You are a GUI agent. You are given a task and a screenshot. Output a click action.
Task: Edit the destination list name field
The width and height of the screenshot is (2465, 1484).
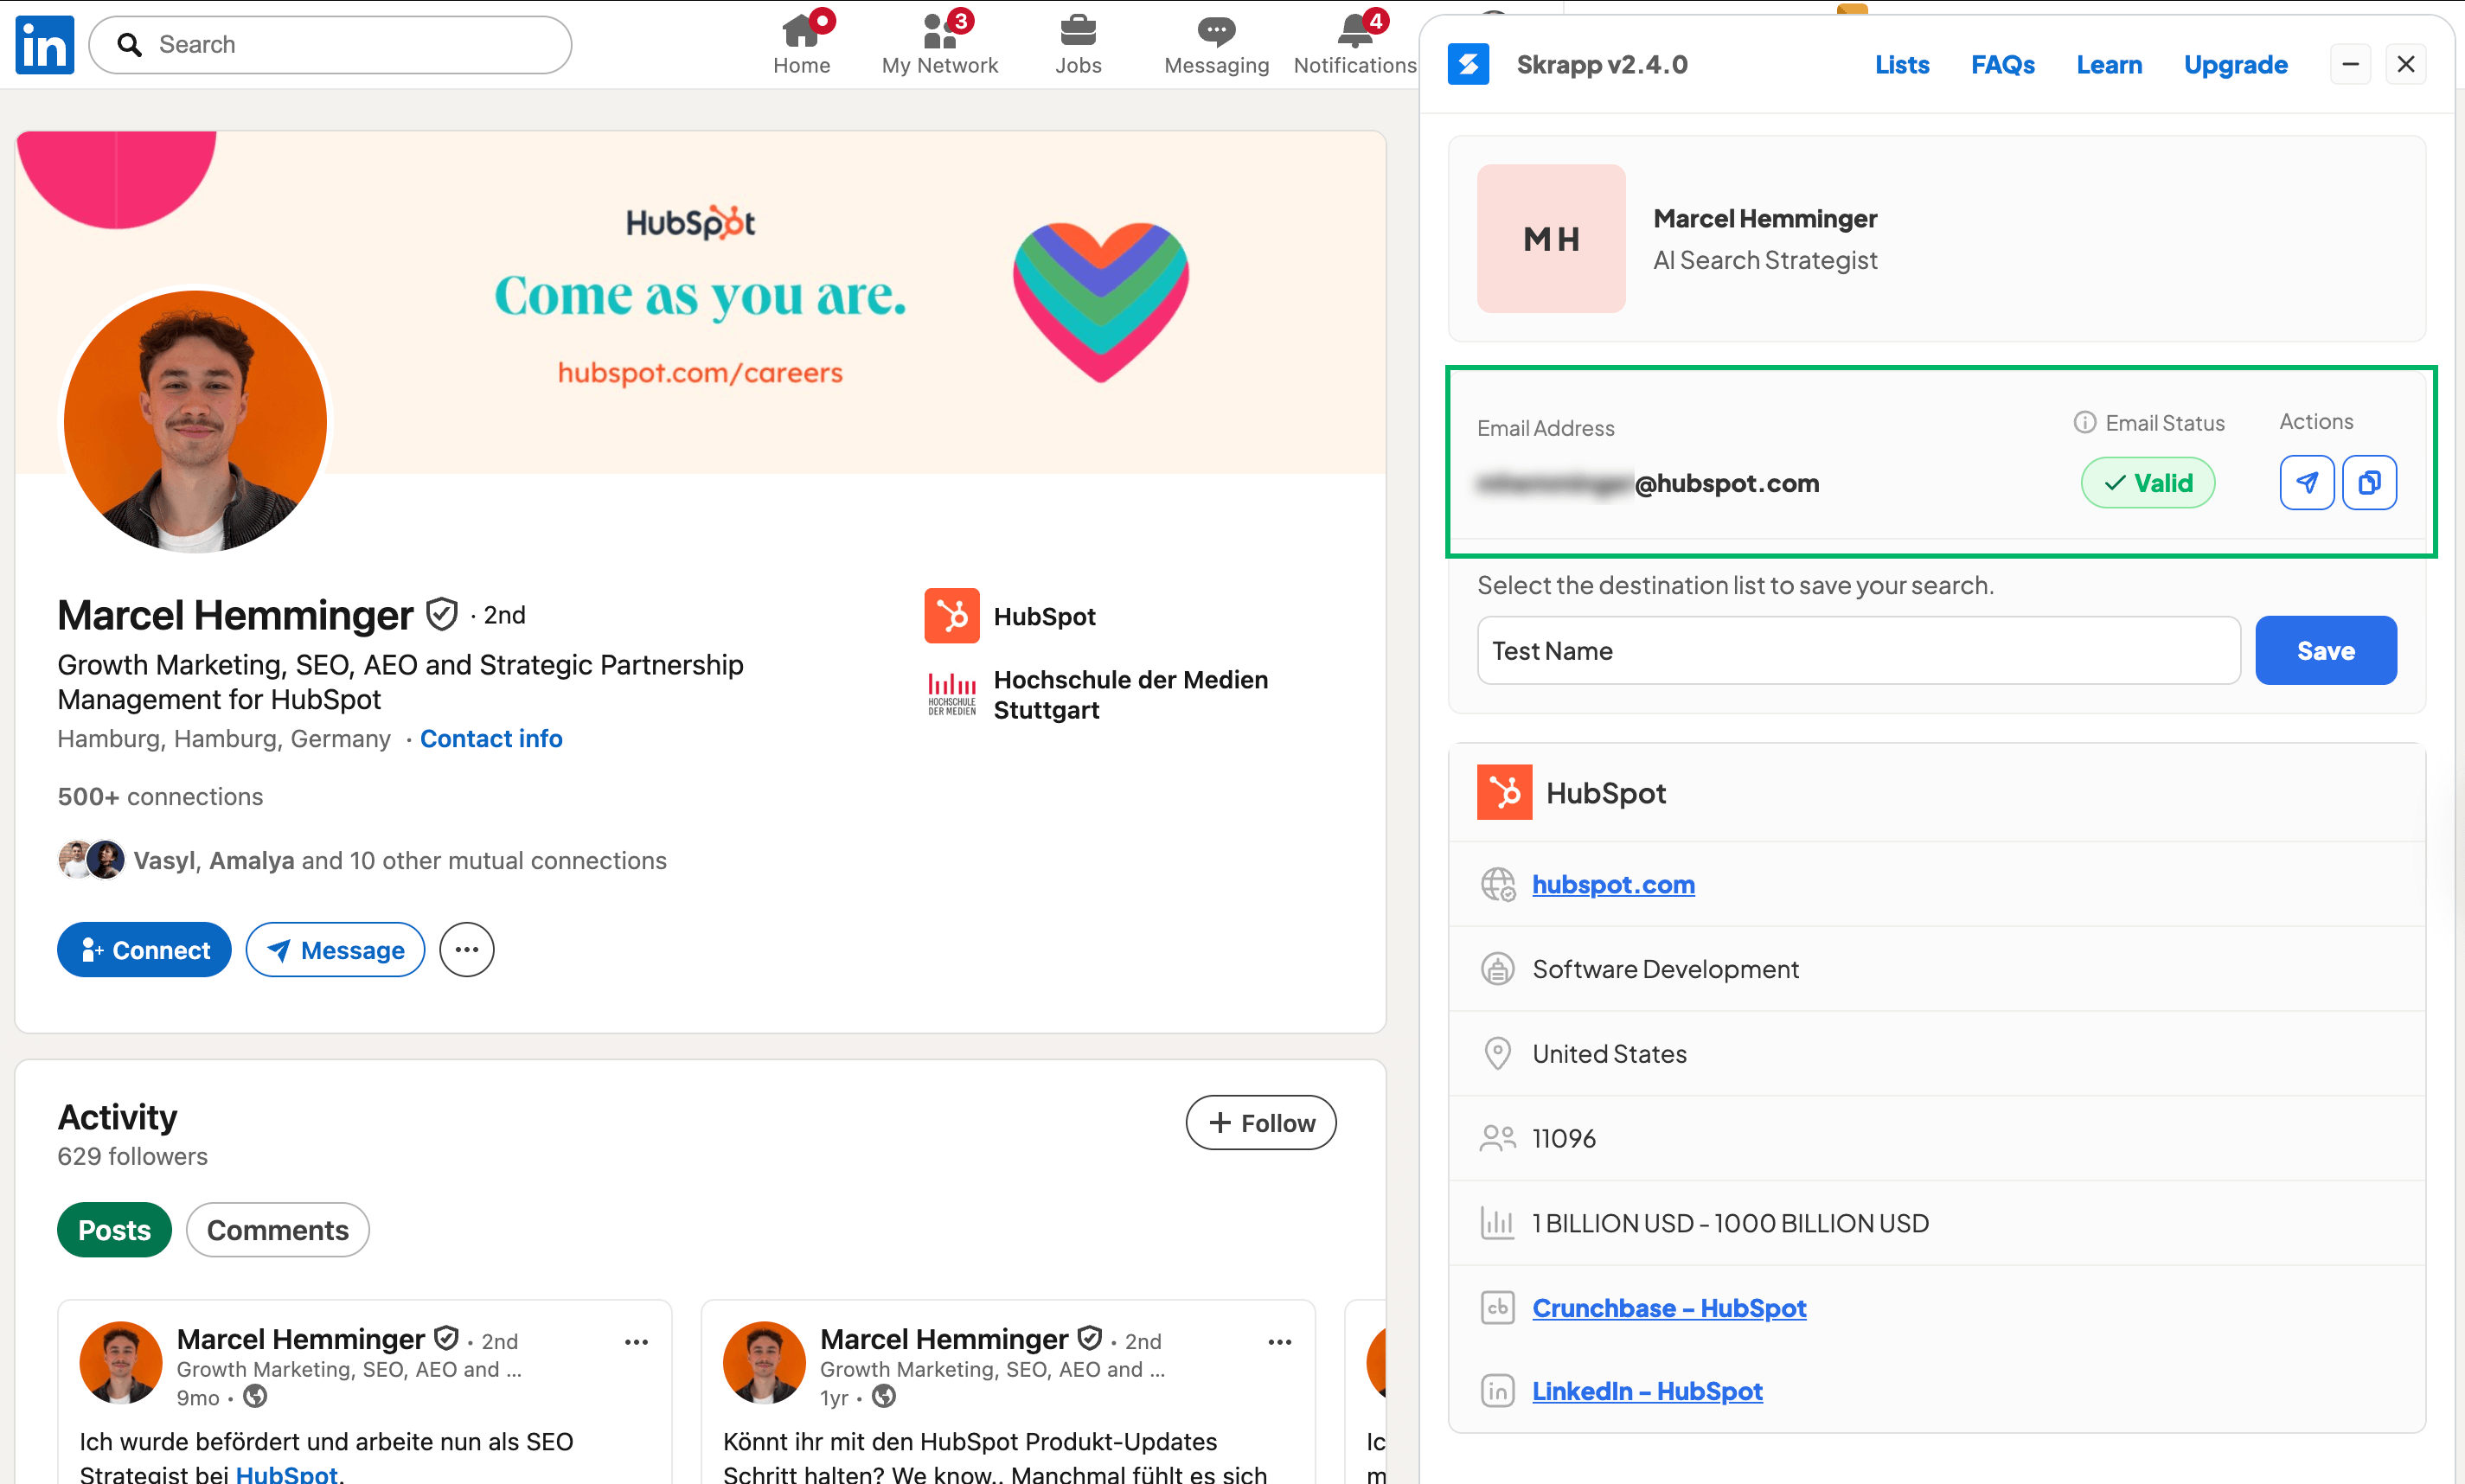coord(1857,650)
